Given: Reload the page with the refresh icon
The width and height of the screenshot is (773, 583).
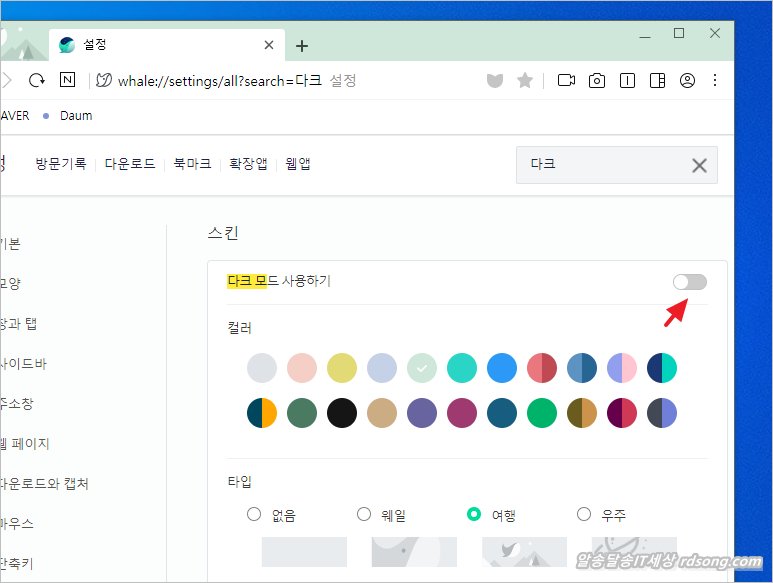Looking at the screenshot, I should tap(37, 80).
